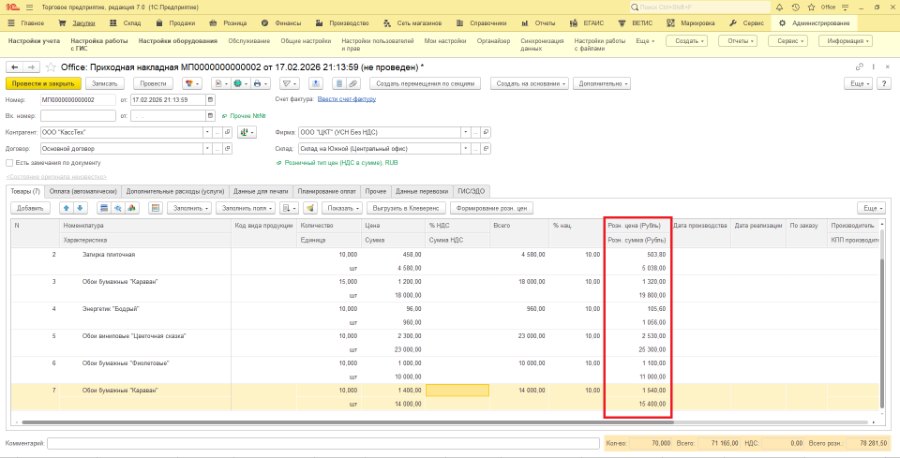Screen dimensions: 900x458
Task: Open the Заполнить поля dropdown
Action: point(247,208)
